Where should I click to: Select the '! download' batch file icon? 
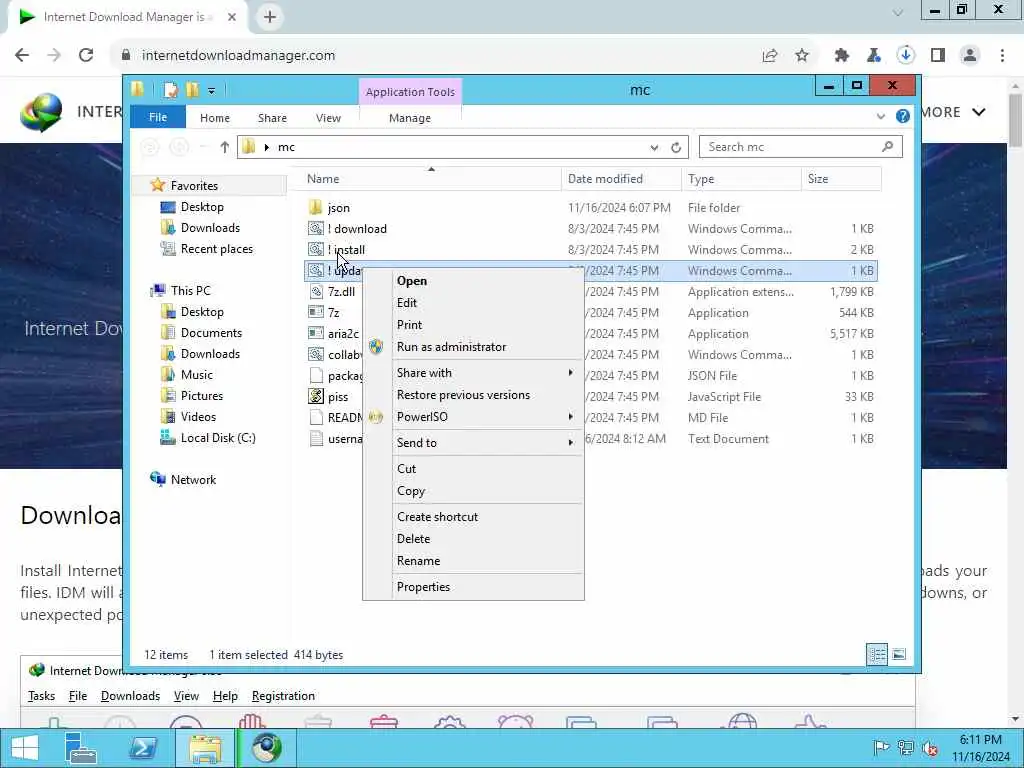[x=315, y=229]
